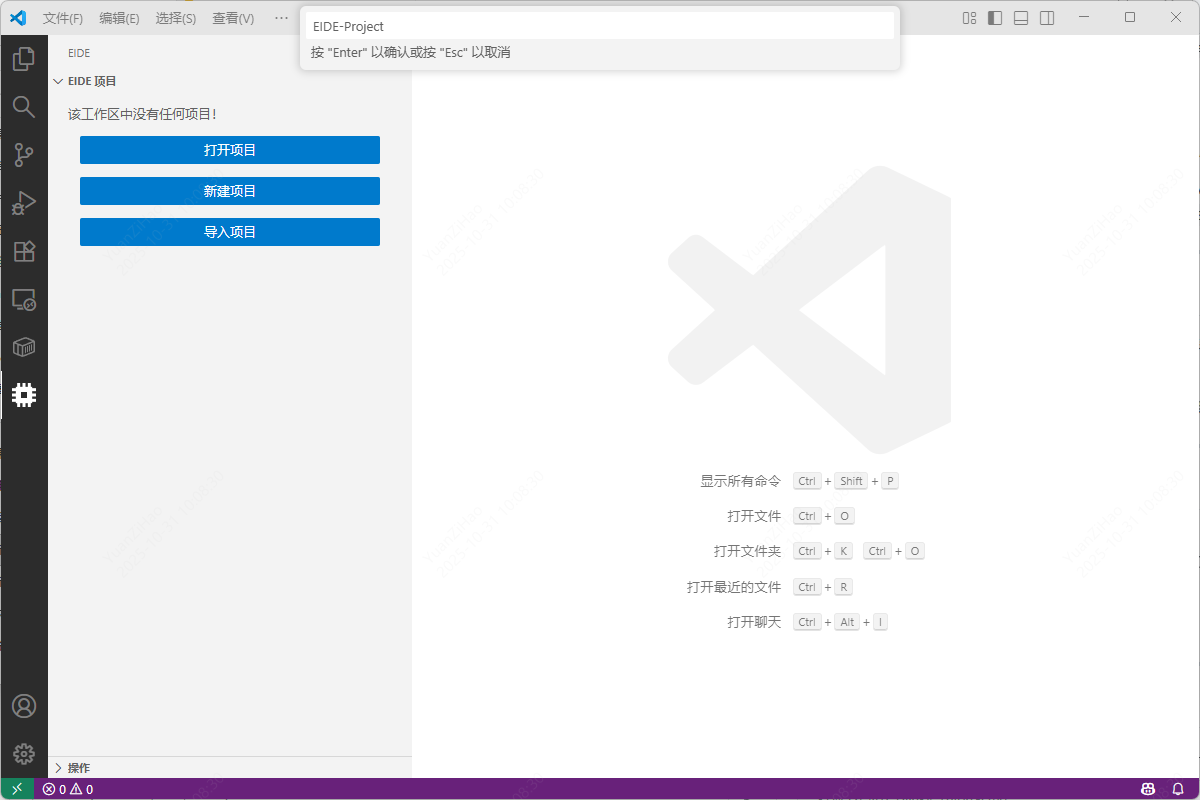Image resolution: width=1200 pixels, height=800 pixels.
Task: Open the Run and Debug view
Action: (24, 203)
